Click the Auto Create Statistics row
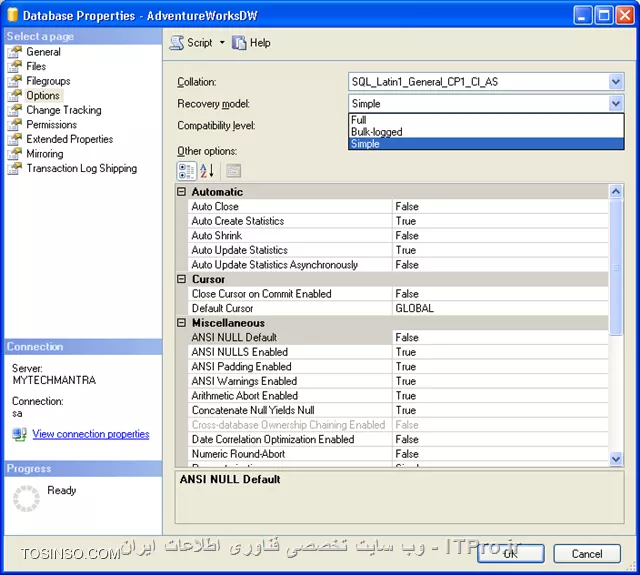640x575 pixels. [398, 221]
